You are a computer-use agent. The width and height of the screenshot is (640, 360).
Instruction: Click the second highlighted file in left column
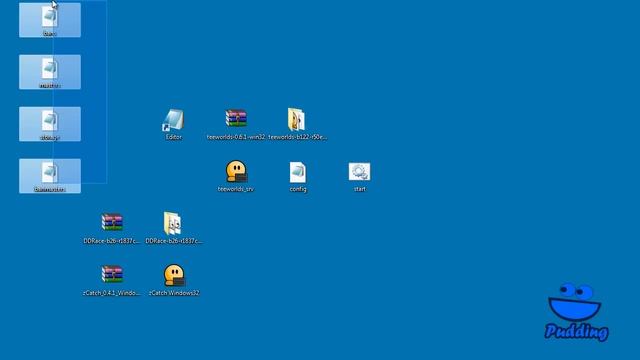50,72
